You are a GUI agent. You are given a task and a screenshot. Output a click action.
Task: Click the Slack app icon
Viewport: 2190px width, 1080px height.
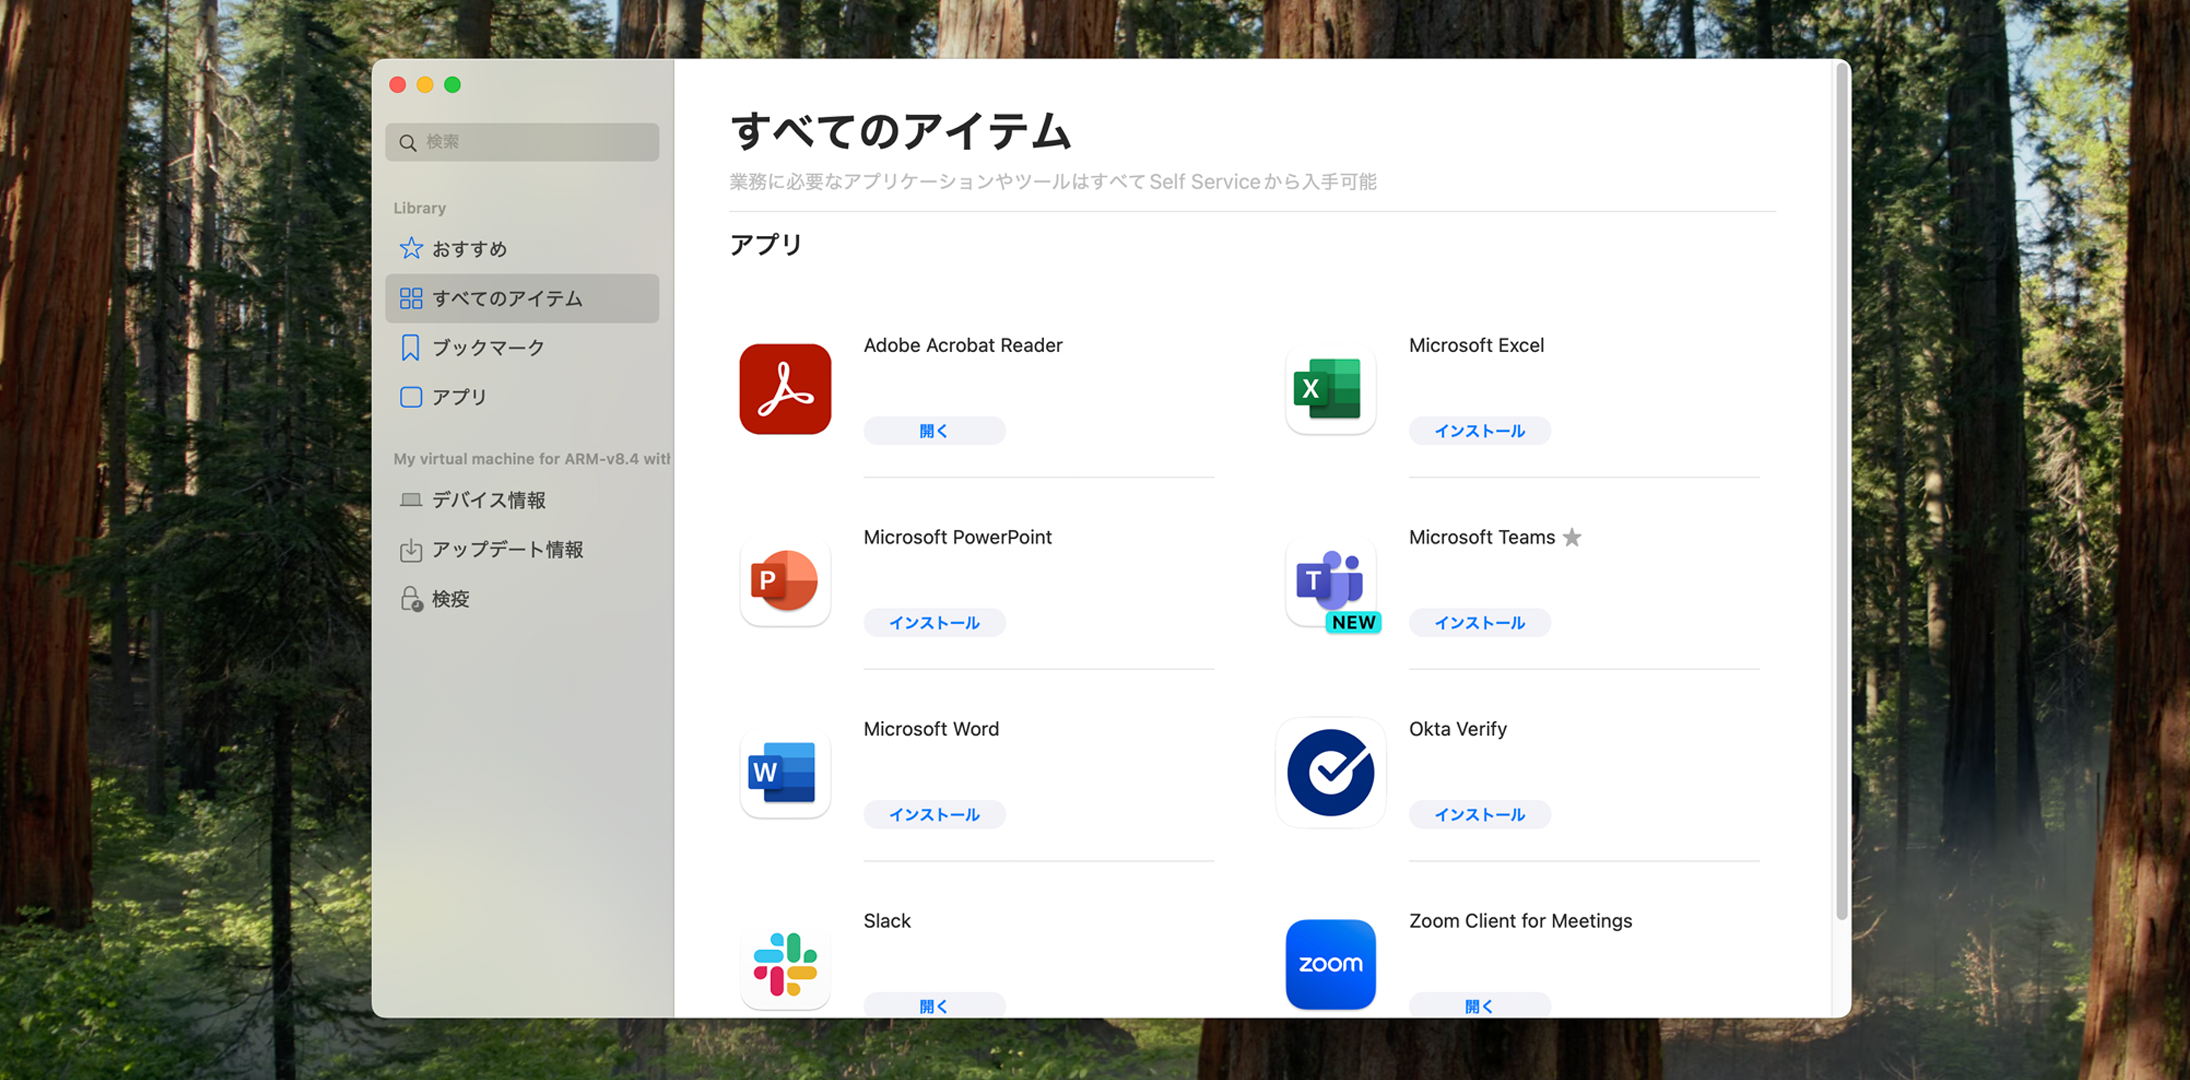click(x=785, y=964)
